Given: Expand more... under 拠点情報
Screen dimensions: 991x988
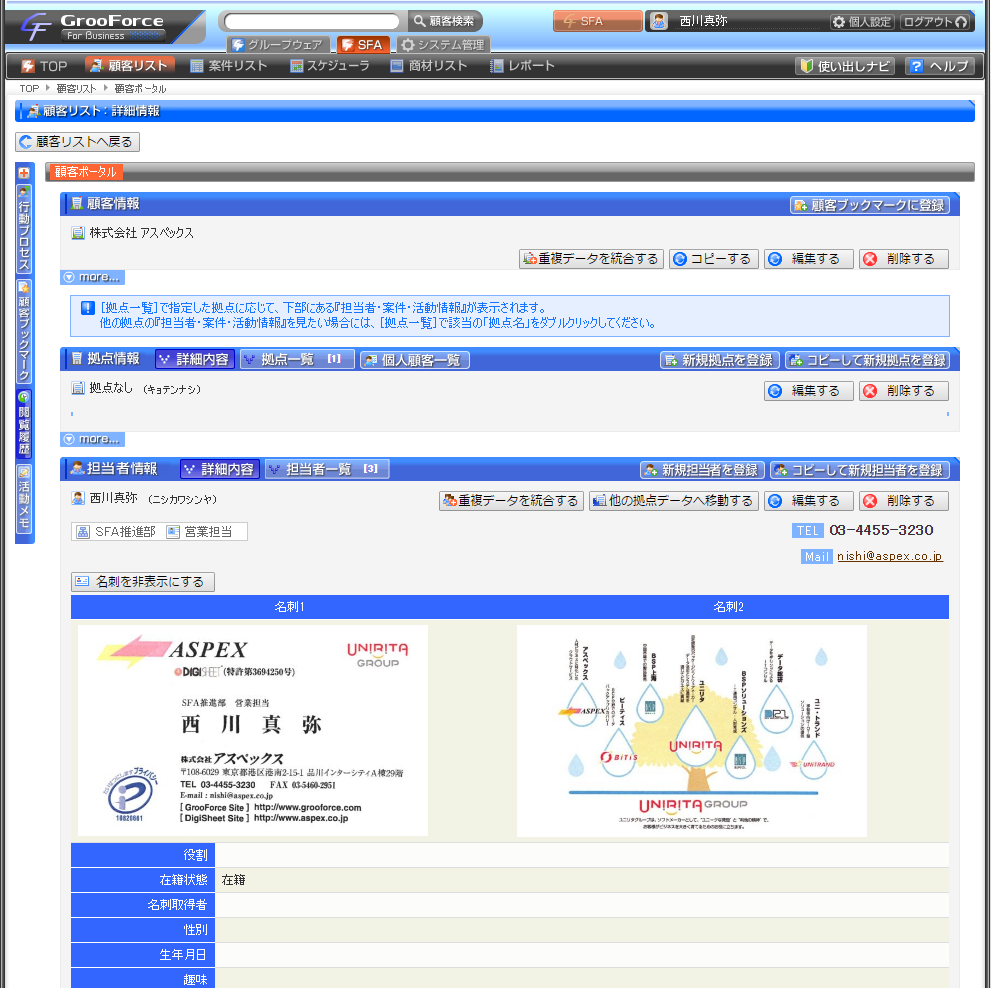Looking at the screenshot, I should [x=92, y=439].
